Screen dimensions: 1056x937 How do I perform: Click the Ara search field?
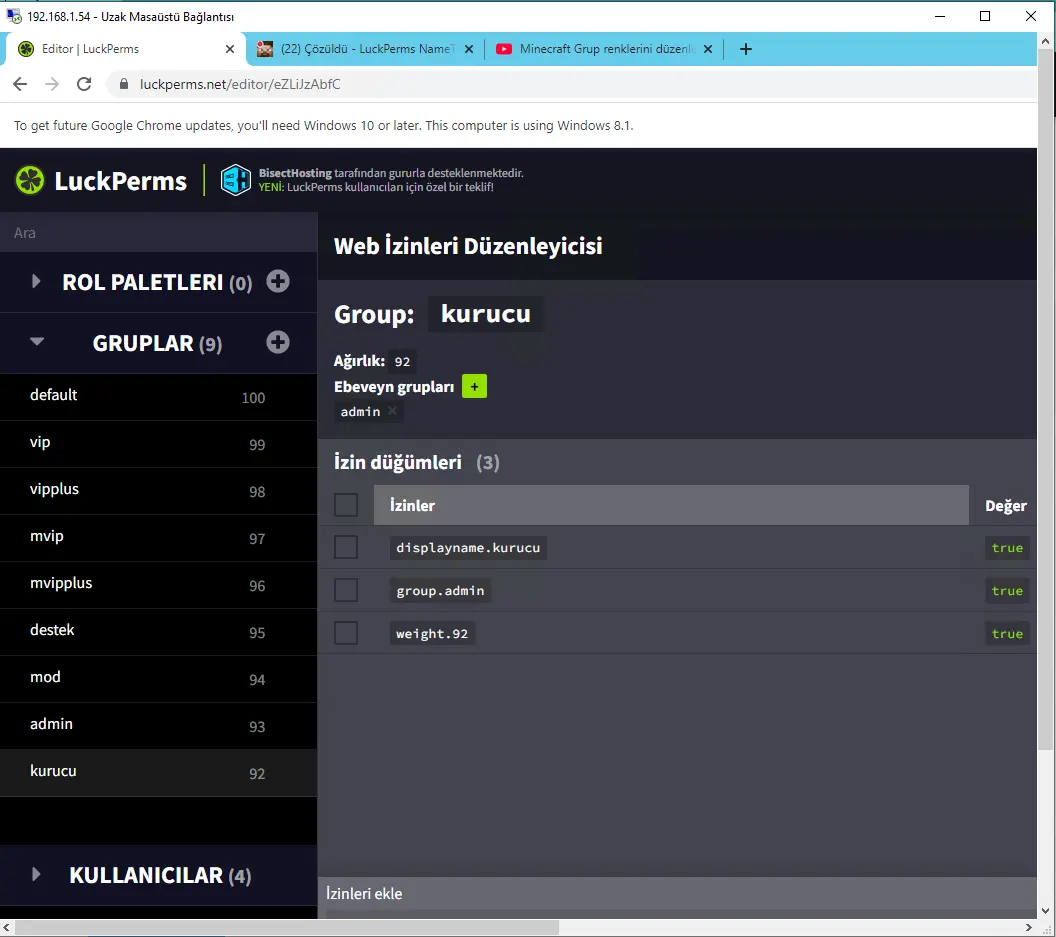pyautogui.click(x=158, y=232)
